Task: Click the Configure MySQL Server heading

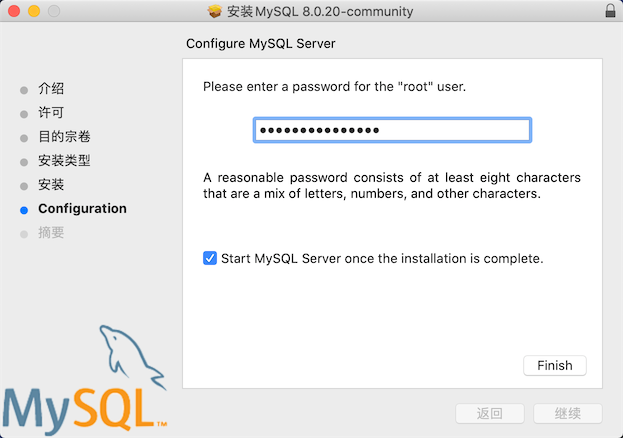Action: pos(262,44)
